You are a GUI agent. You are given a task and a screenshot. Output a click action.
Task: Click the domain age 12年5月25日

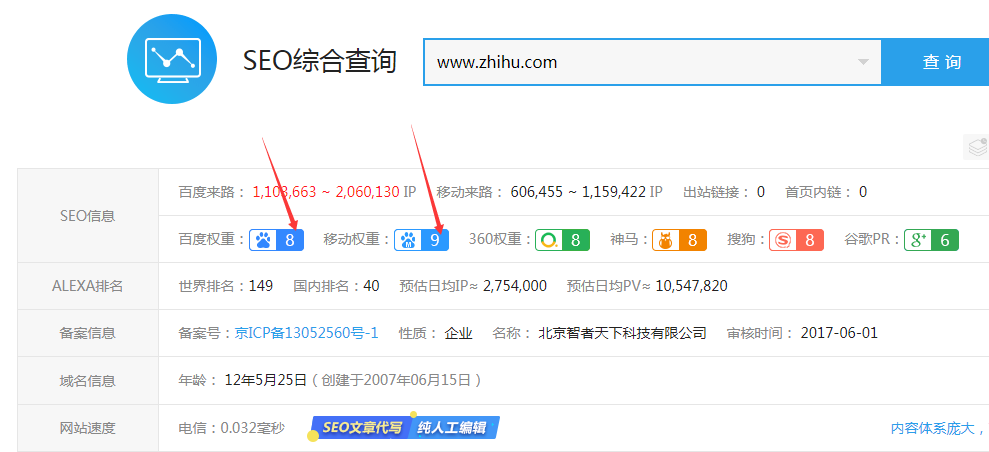266,380
